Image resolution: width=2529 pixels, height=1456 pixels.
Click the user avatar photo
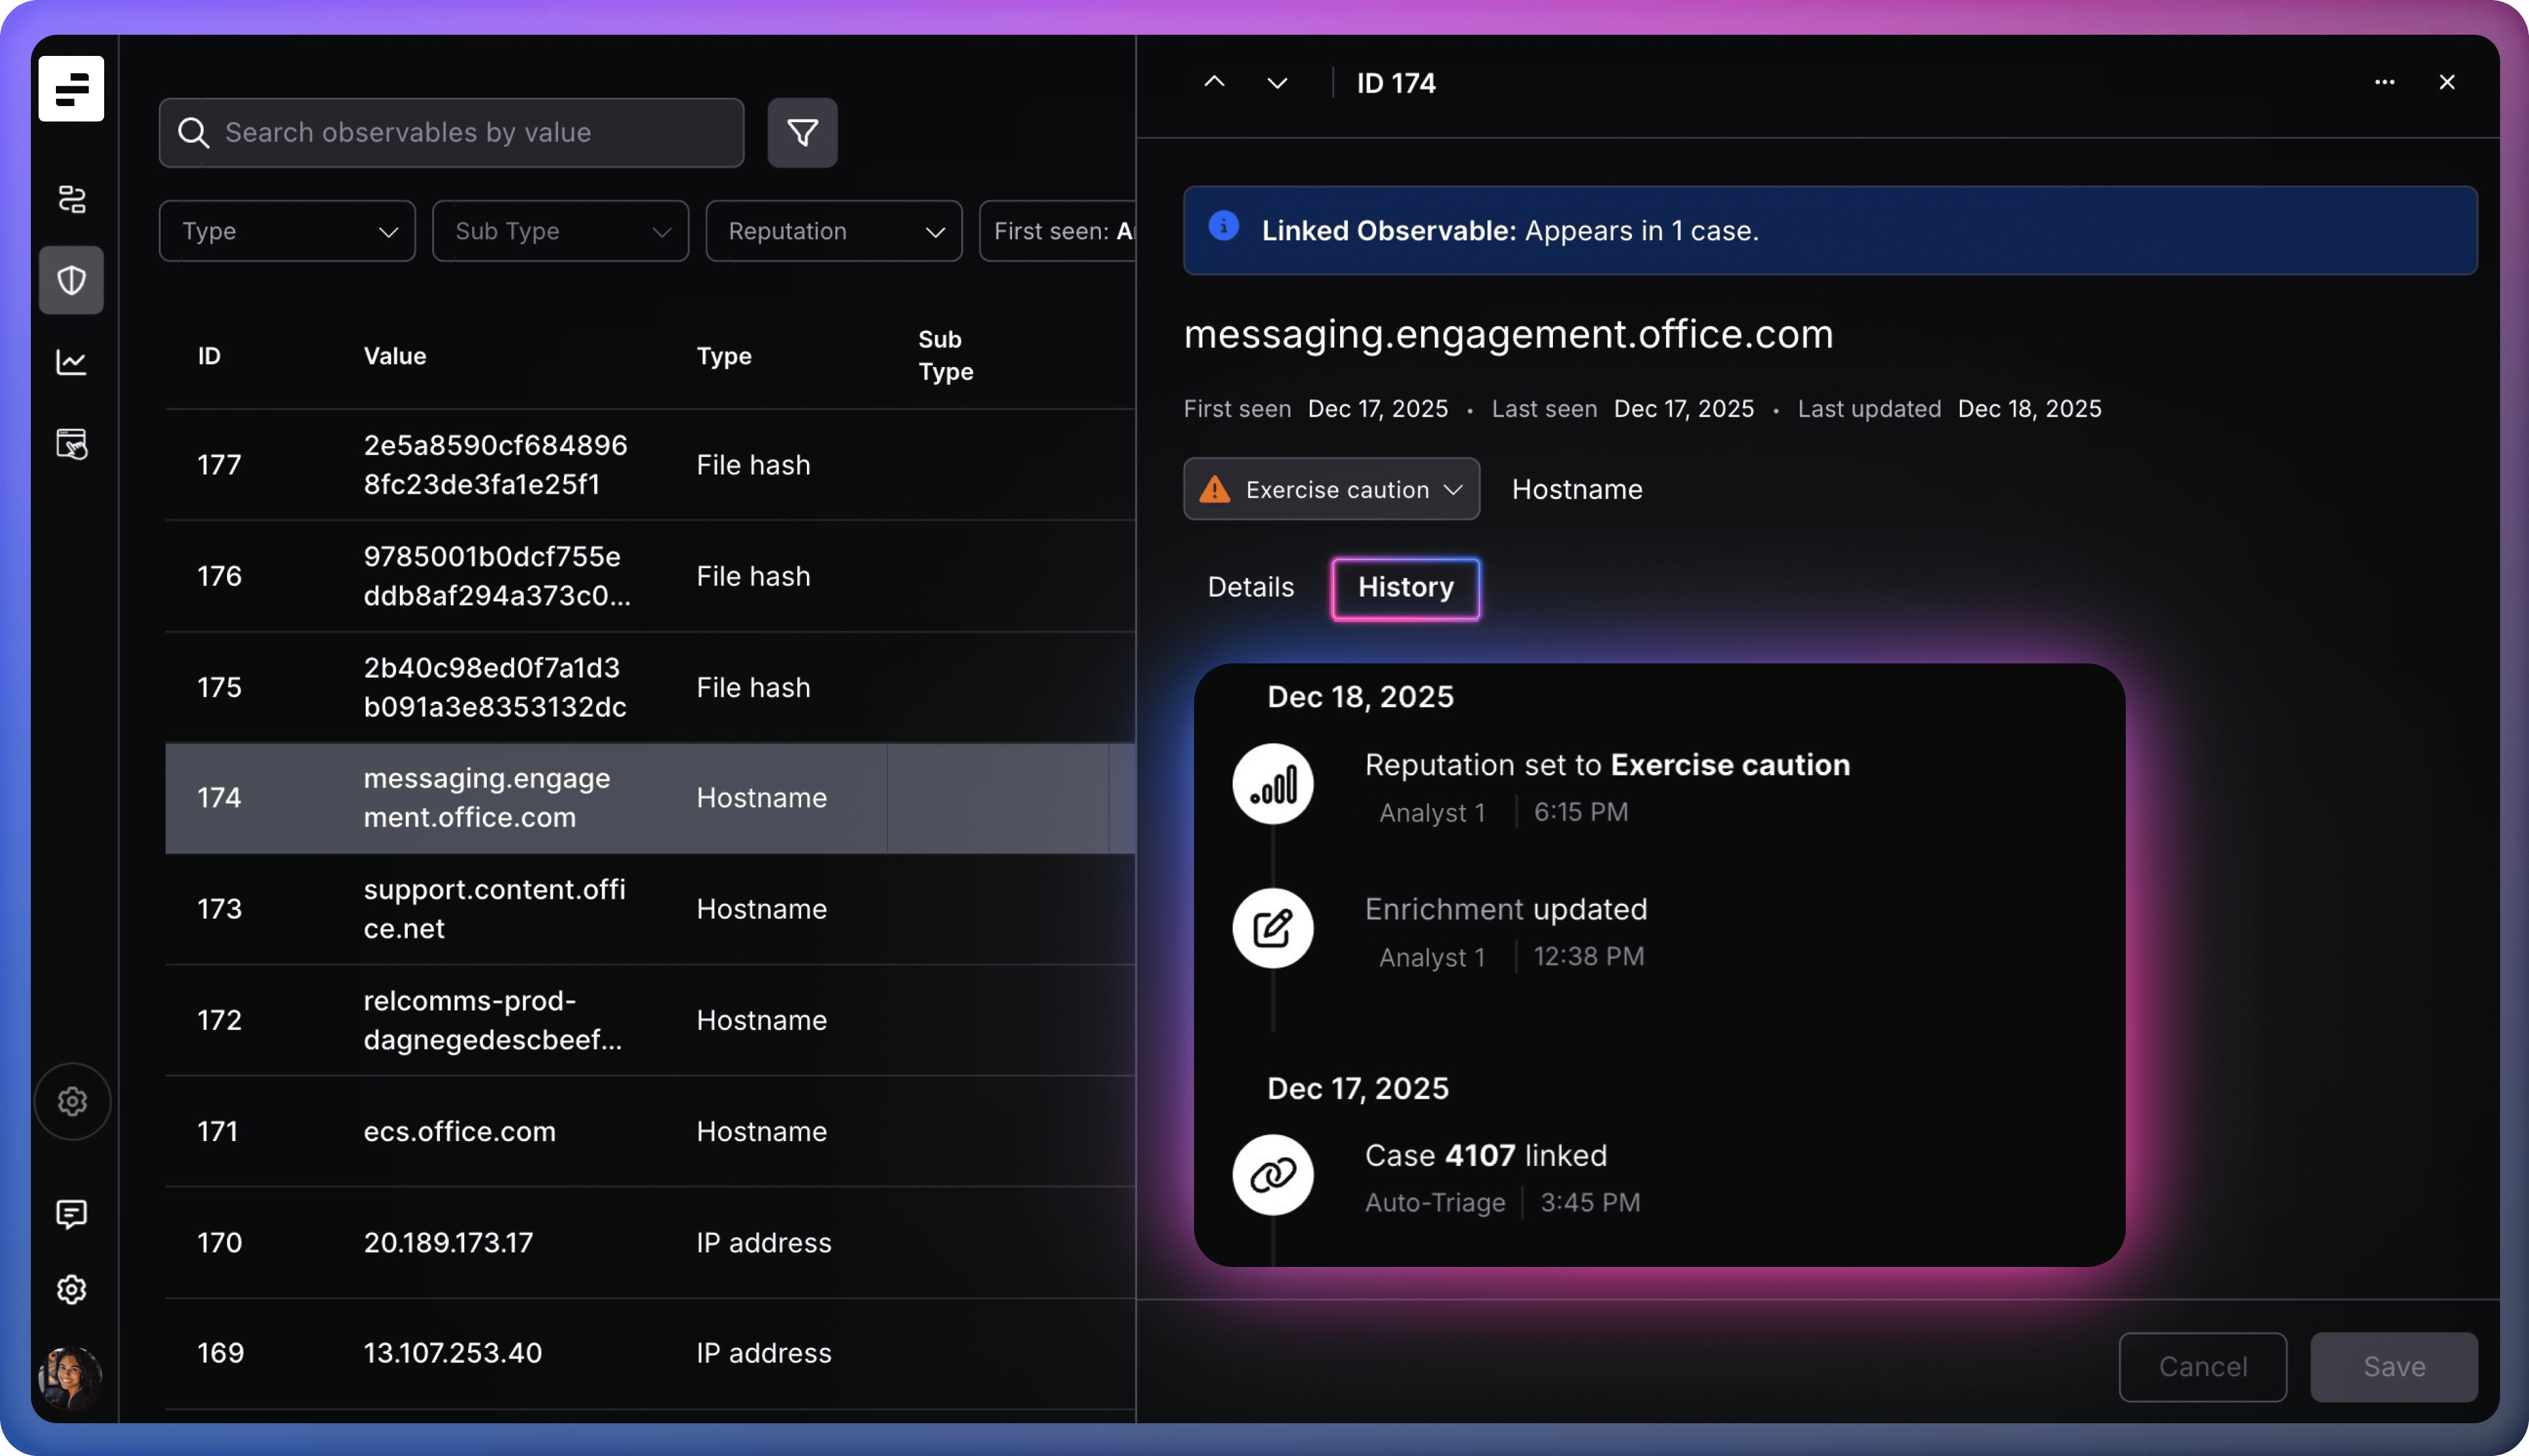(70, 1377)
